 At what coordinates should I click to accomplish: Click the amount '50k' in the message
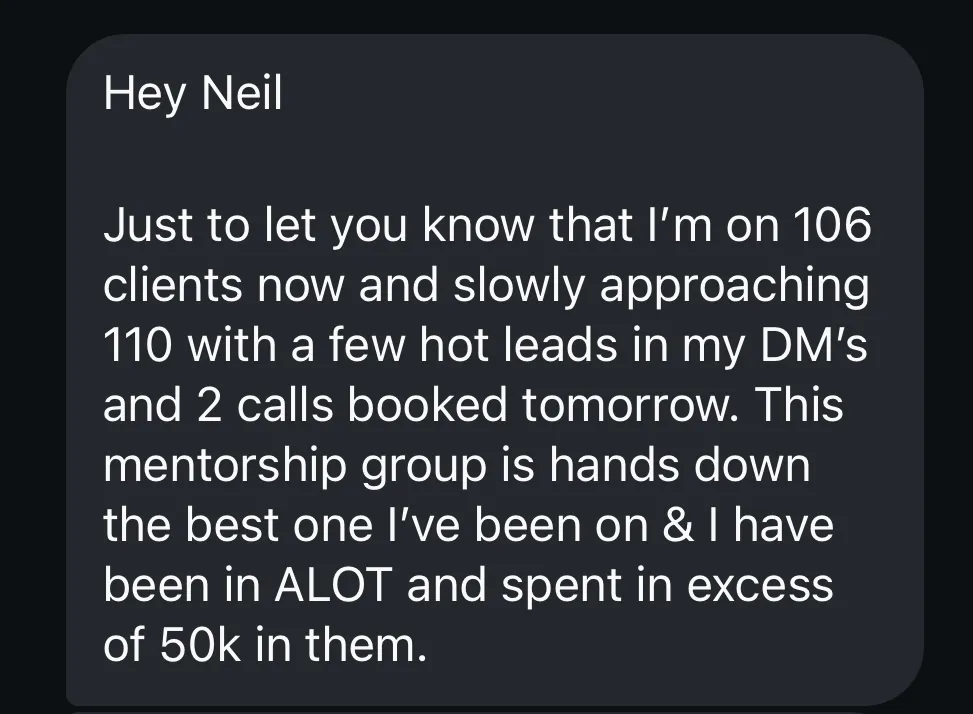(x=200, y=645)
